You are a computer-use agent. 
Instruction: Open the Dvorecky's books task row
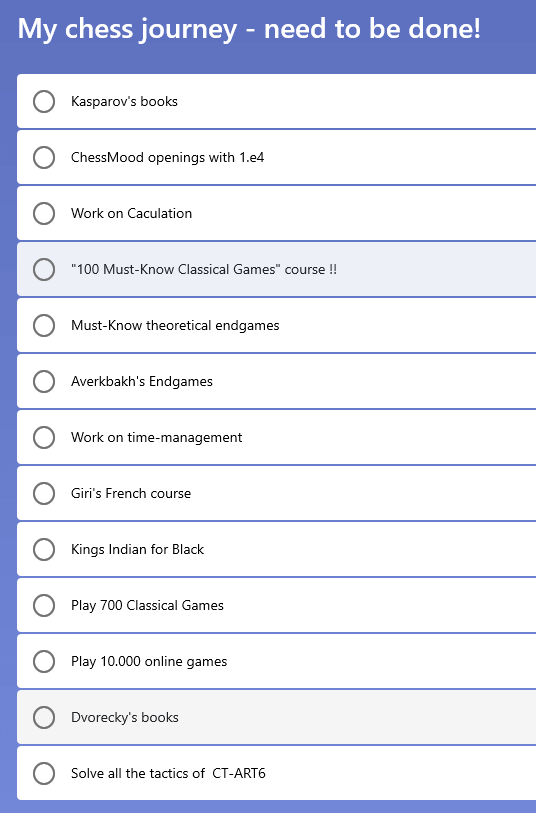[277, 717]
